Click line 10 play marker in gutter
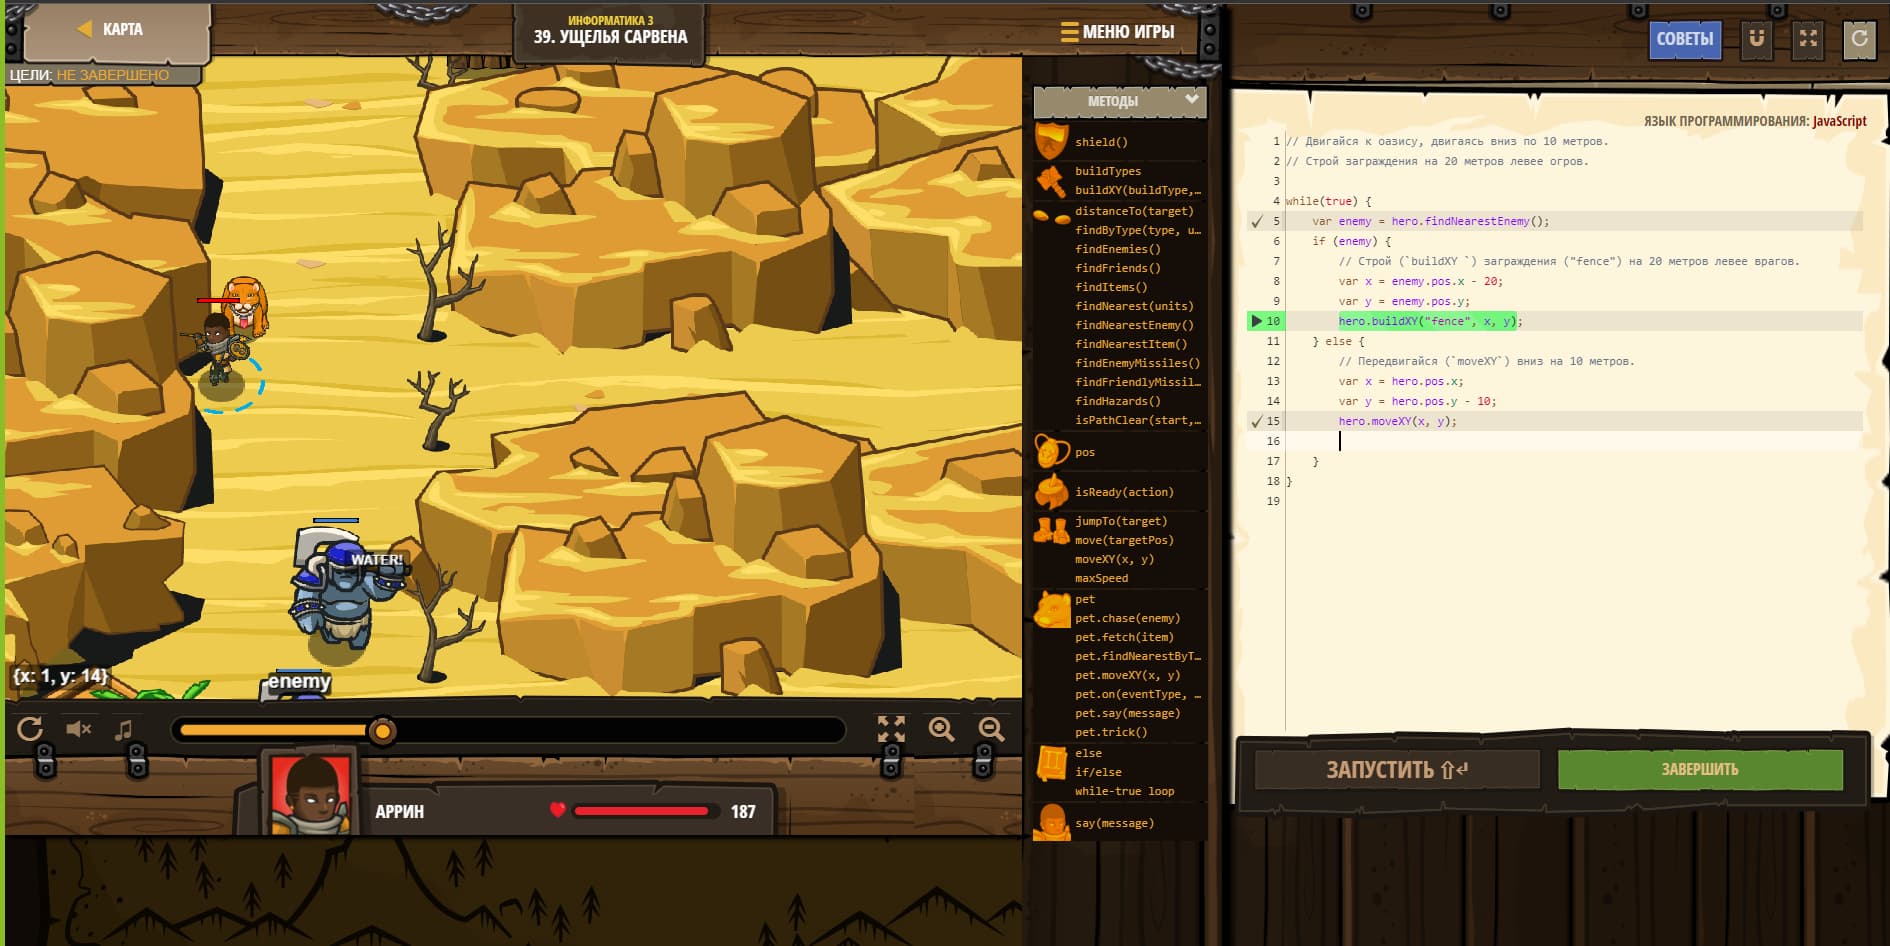 pos(1256,321)
